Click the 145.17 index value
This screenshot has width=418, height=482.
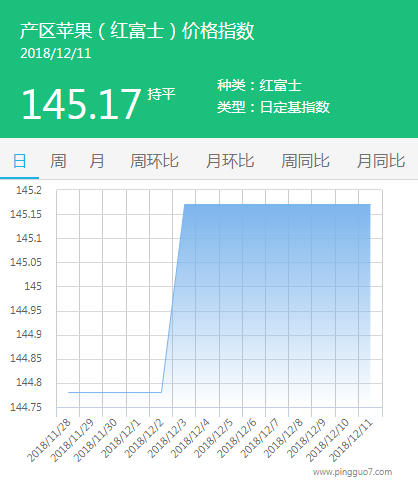click(81, 104)
